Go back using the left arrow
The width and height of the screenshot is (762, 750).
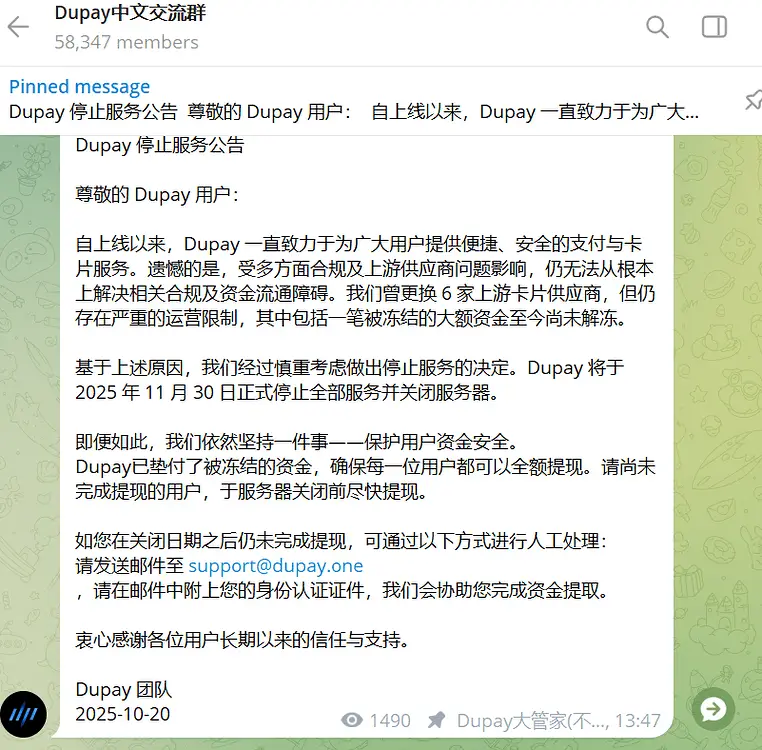(x=18, y=27)
